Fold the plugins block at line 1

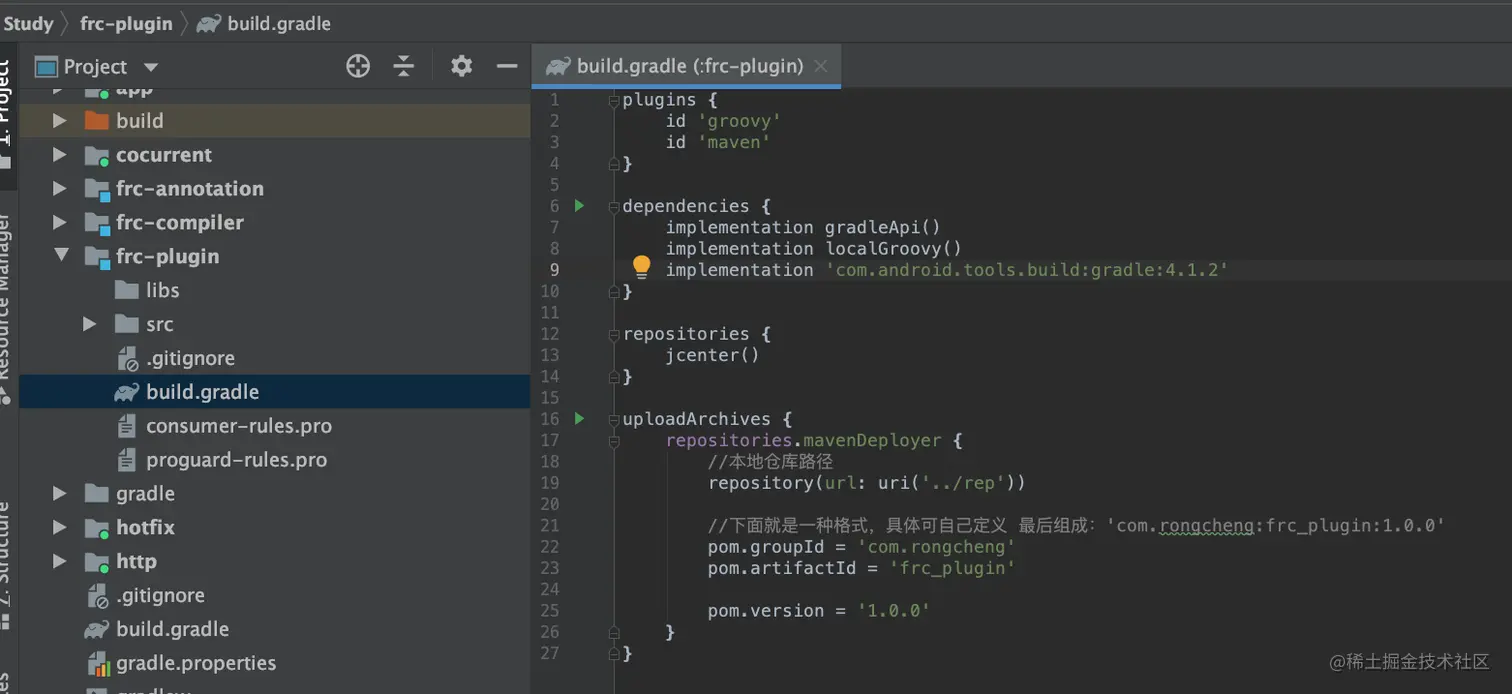[614, 100]
